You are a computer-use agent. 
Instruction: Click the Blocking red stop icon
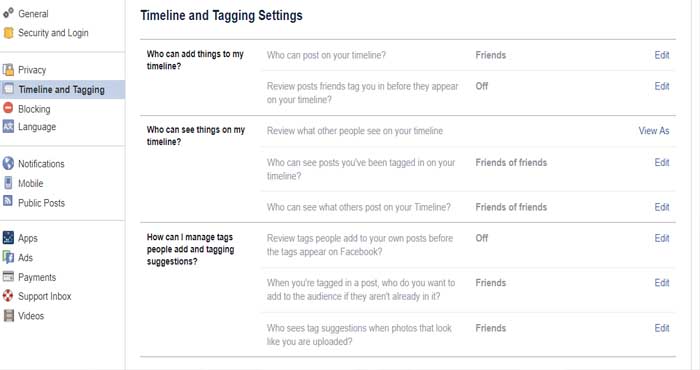pyautogui.click(x=8, y=108)
